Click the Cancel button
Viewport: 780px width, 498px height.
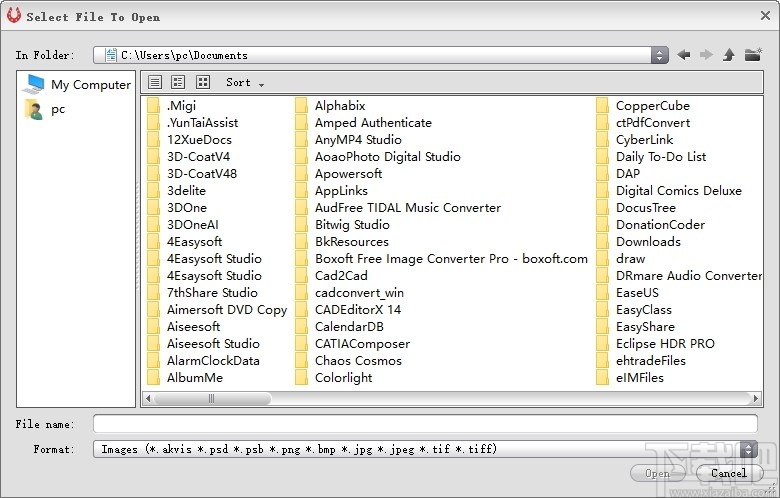tap(729, 473)
